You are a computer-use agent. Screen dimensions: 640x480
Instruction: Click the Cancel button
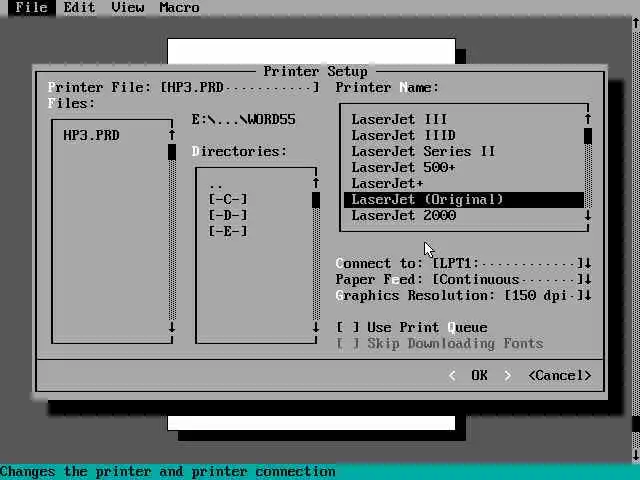pos(560,376)
